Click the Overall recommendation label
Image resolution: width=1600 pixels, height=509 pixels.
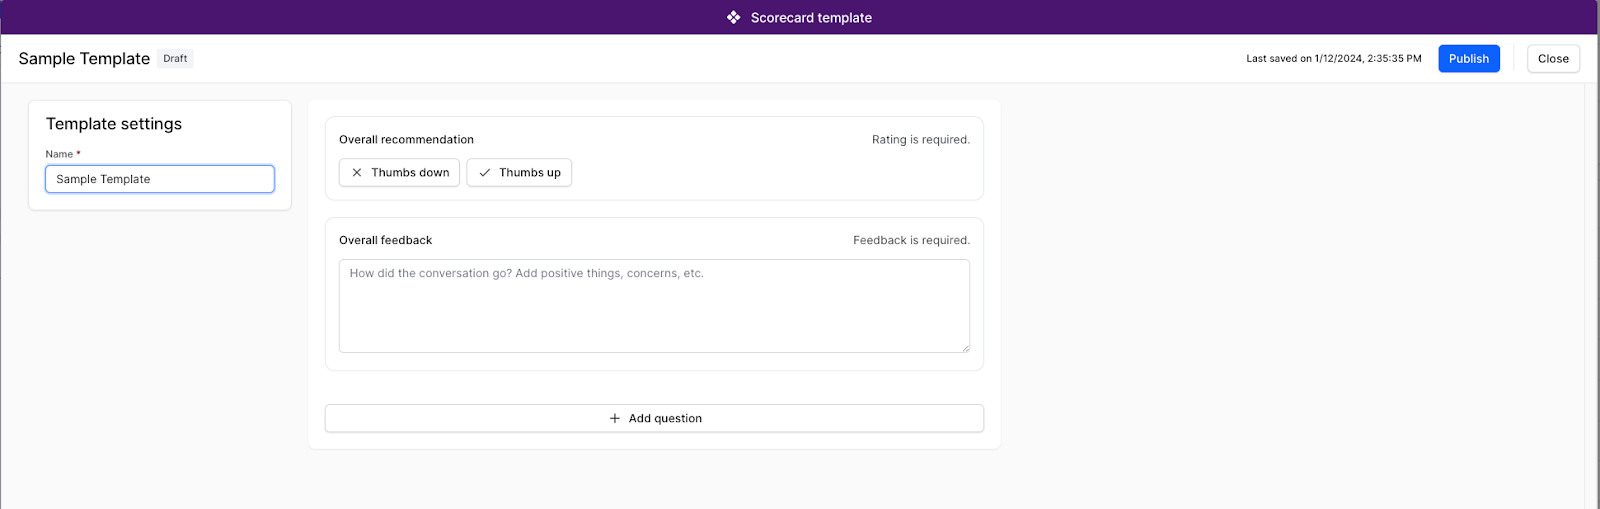tap(406, 140)
